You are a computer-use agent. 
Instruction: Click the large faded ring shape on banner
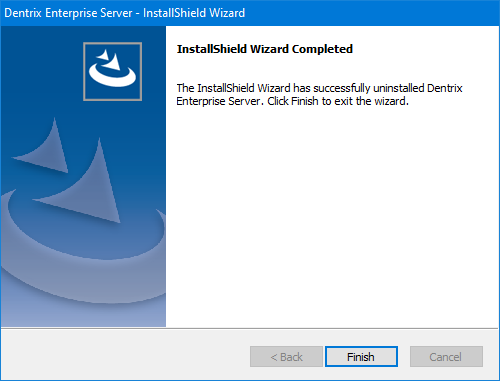[83, 253]
